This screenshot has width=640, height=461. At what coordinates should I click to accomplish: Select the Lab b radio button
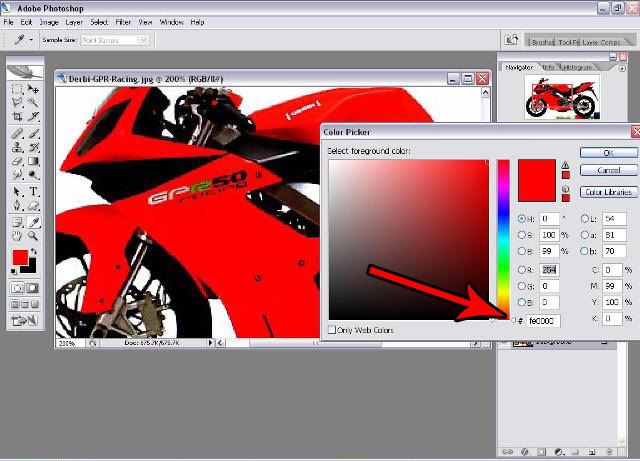pyautogui.click(x=584, y=251)
